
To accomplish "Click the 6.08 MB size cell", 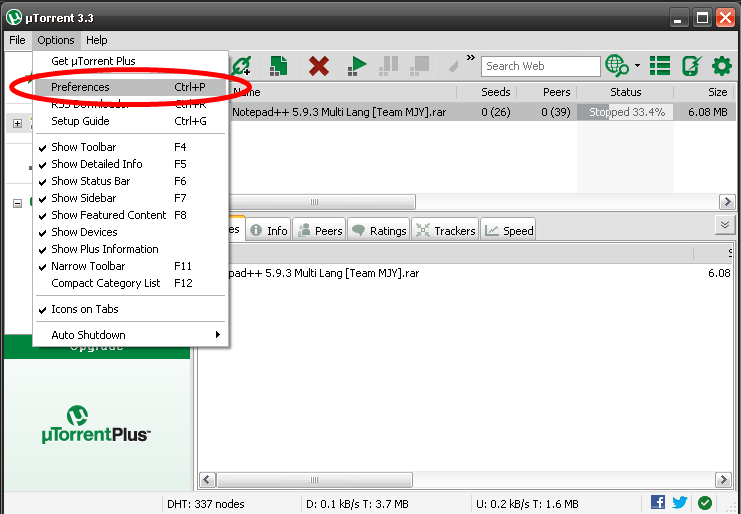I will [x=708, y=112].
